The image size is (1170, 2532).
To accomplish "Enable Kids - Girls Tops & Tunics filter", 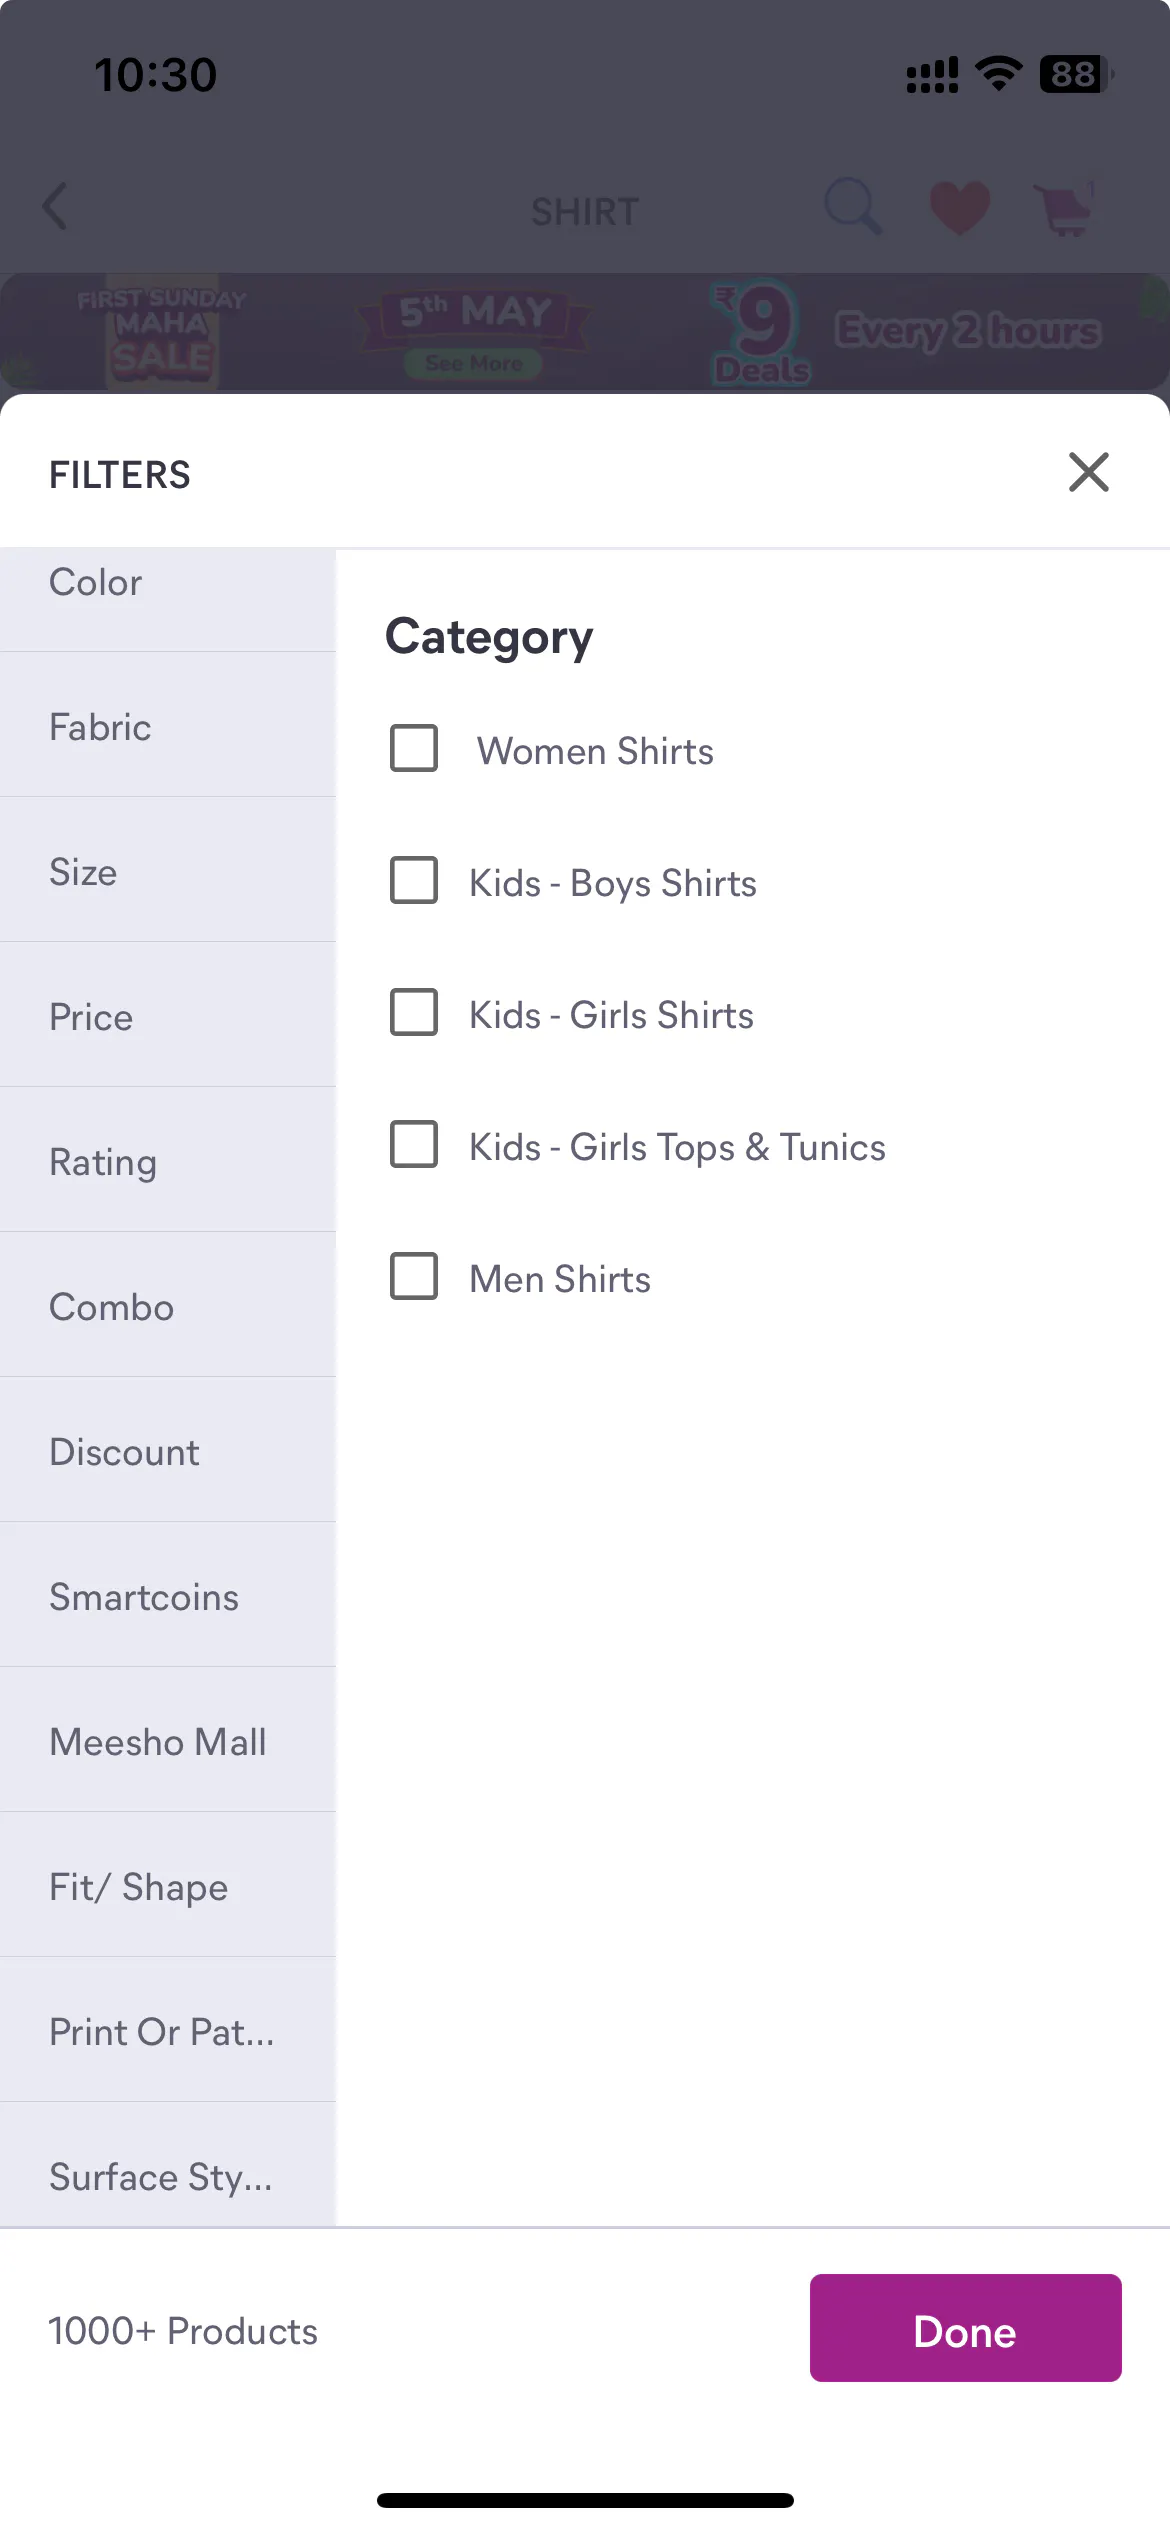I will tap(414, 1145).
